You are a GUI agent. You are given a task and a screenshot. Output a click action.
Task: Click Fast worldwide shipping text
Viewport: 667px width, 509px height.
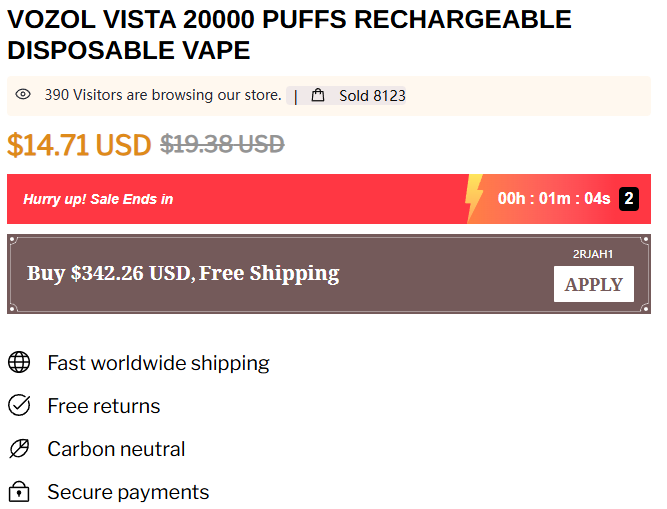coord(158,362)
